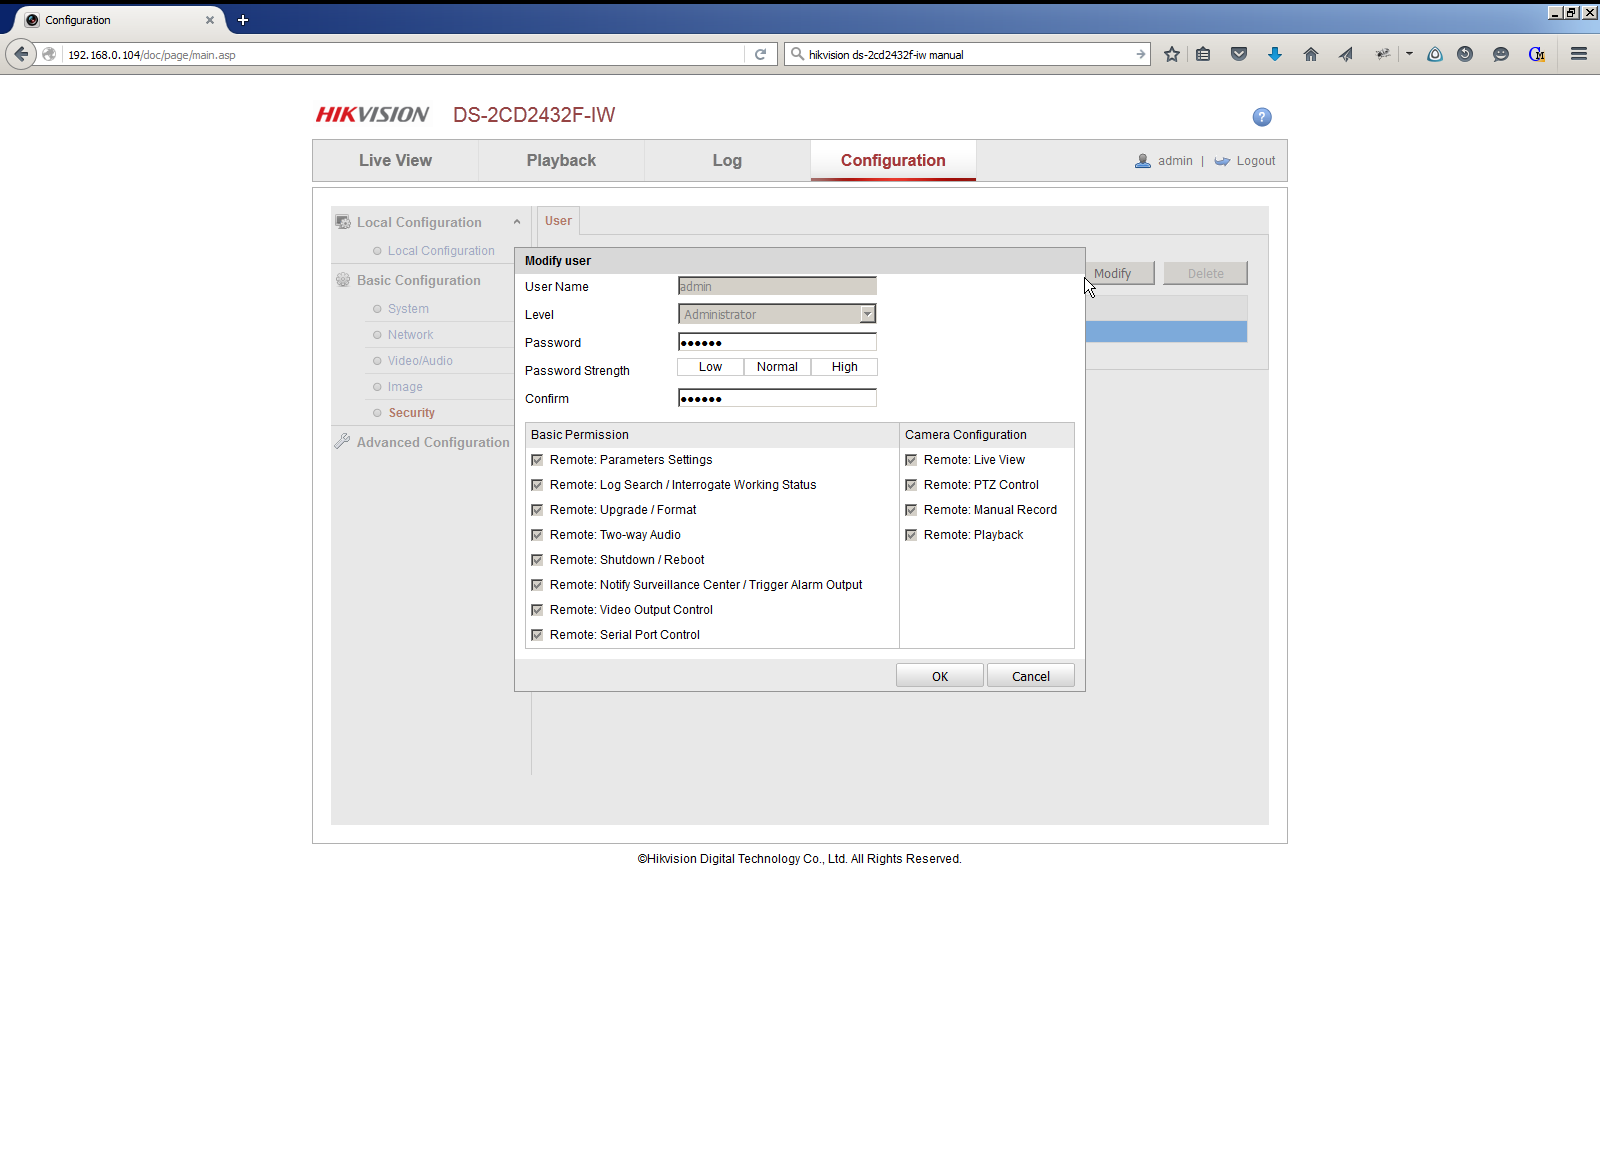1600x1176 pixels.
Task: Open Image settings in sidebar
Action: pyautogui.click(x=405, y=387)
